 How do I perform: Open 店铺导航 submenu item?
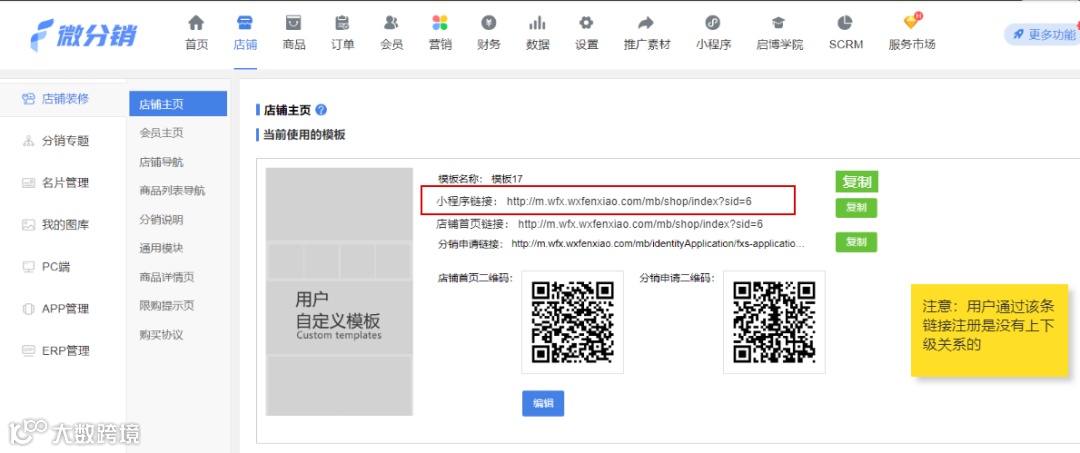161,162
